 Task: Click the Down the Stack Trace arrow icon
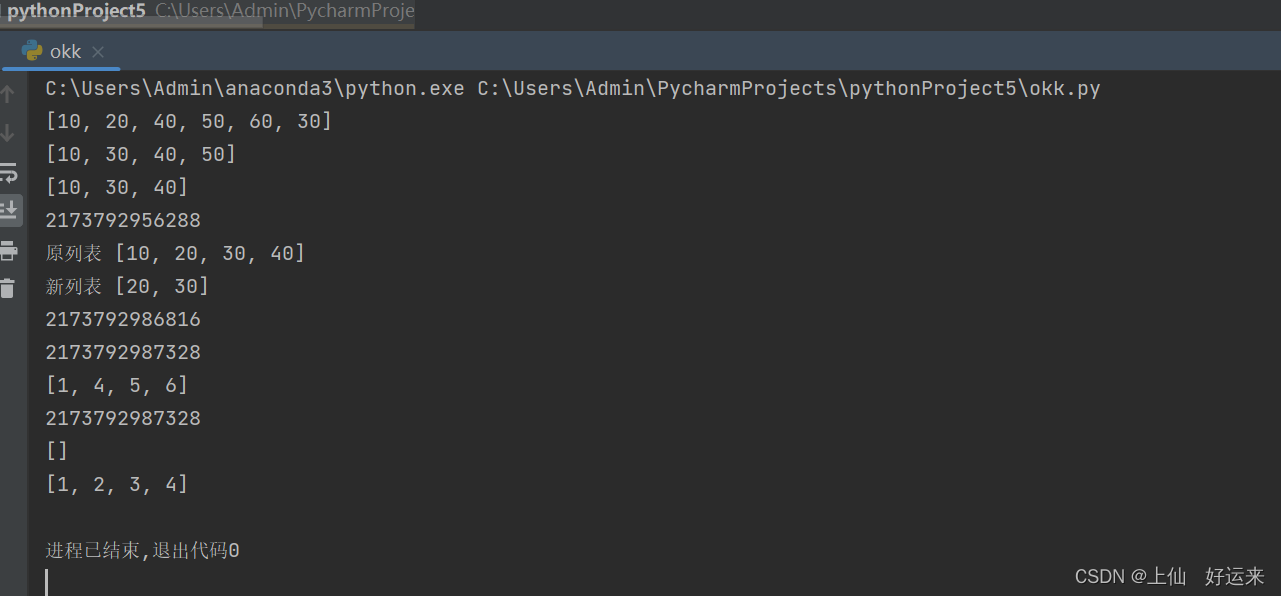click(10, 131)
